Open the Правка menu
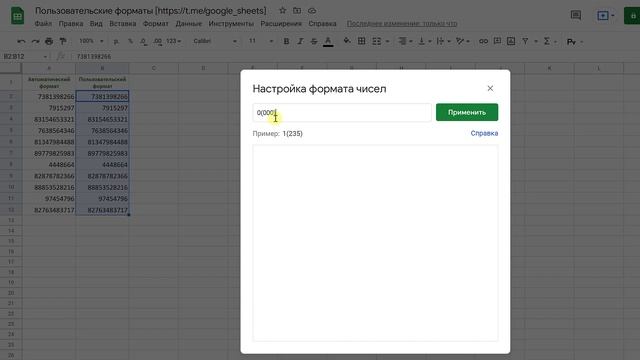Image resolution: width=640 pixels, height=360 pixels. (71, 24)
